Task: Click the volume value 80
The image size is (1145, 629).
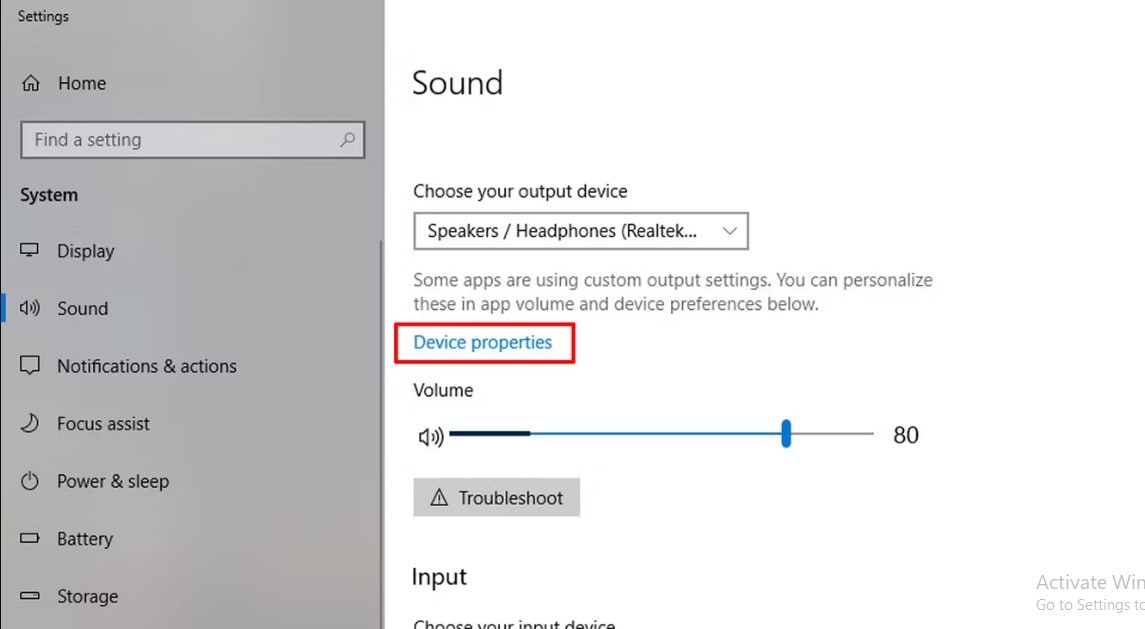Action: [905, 435]
